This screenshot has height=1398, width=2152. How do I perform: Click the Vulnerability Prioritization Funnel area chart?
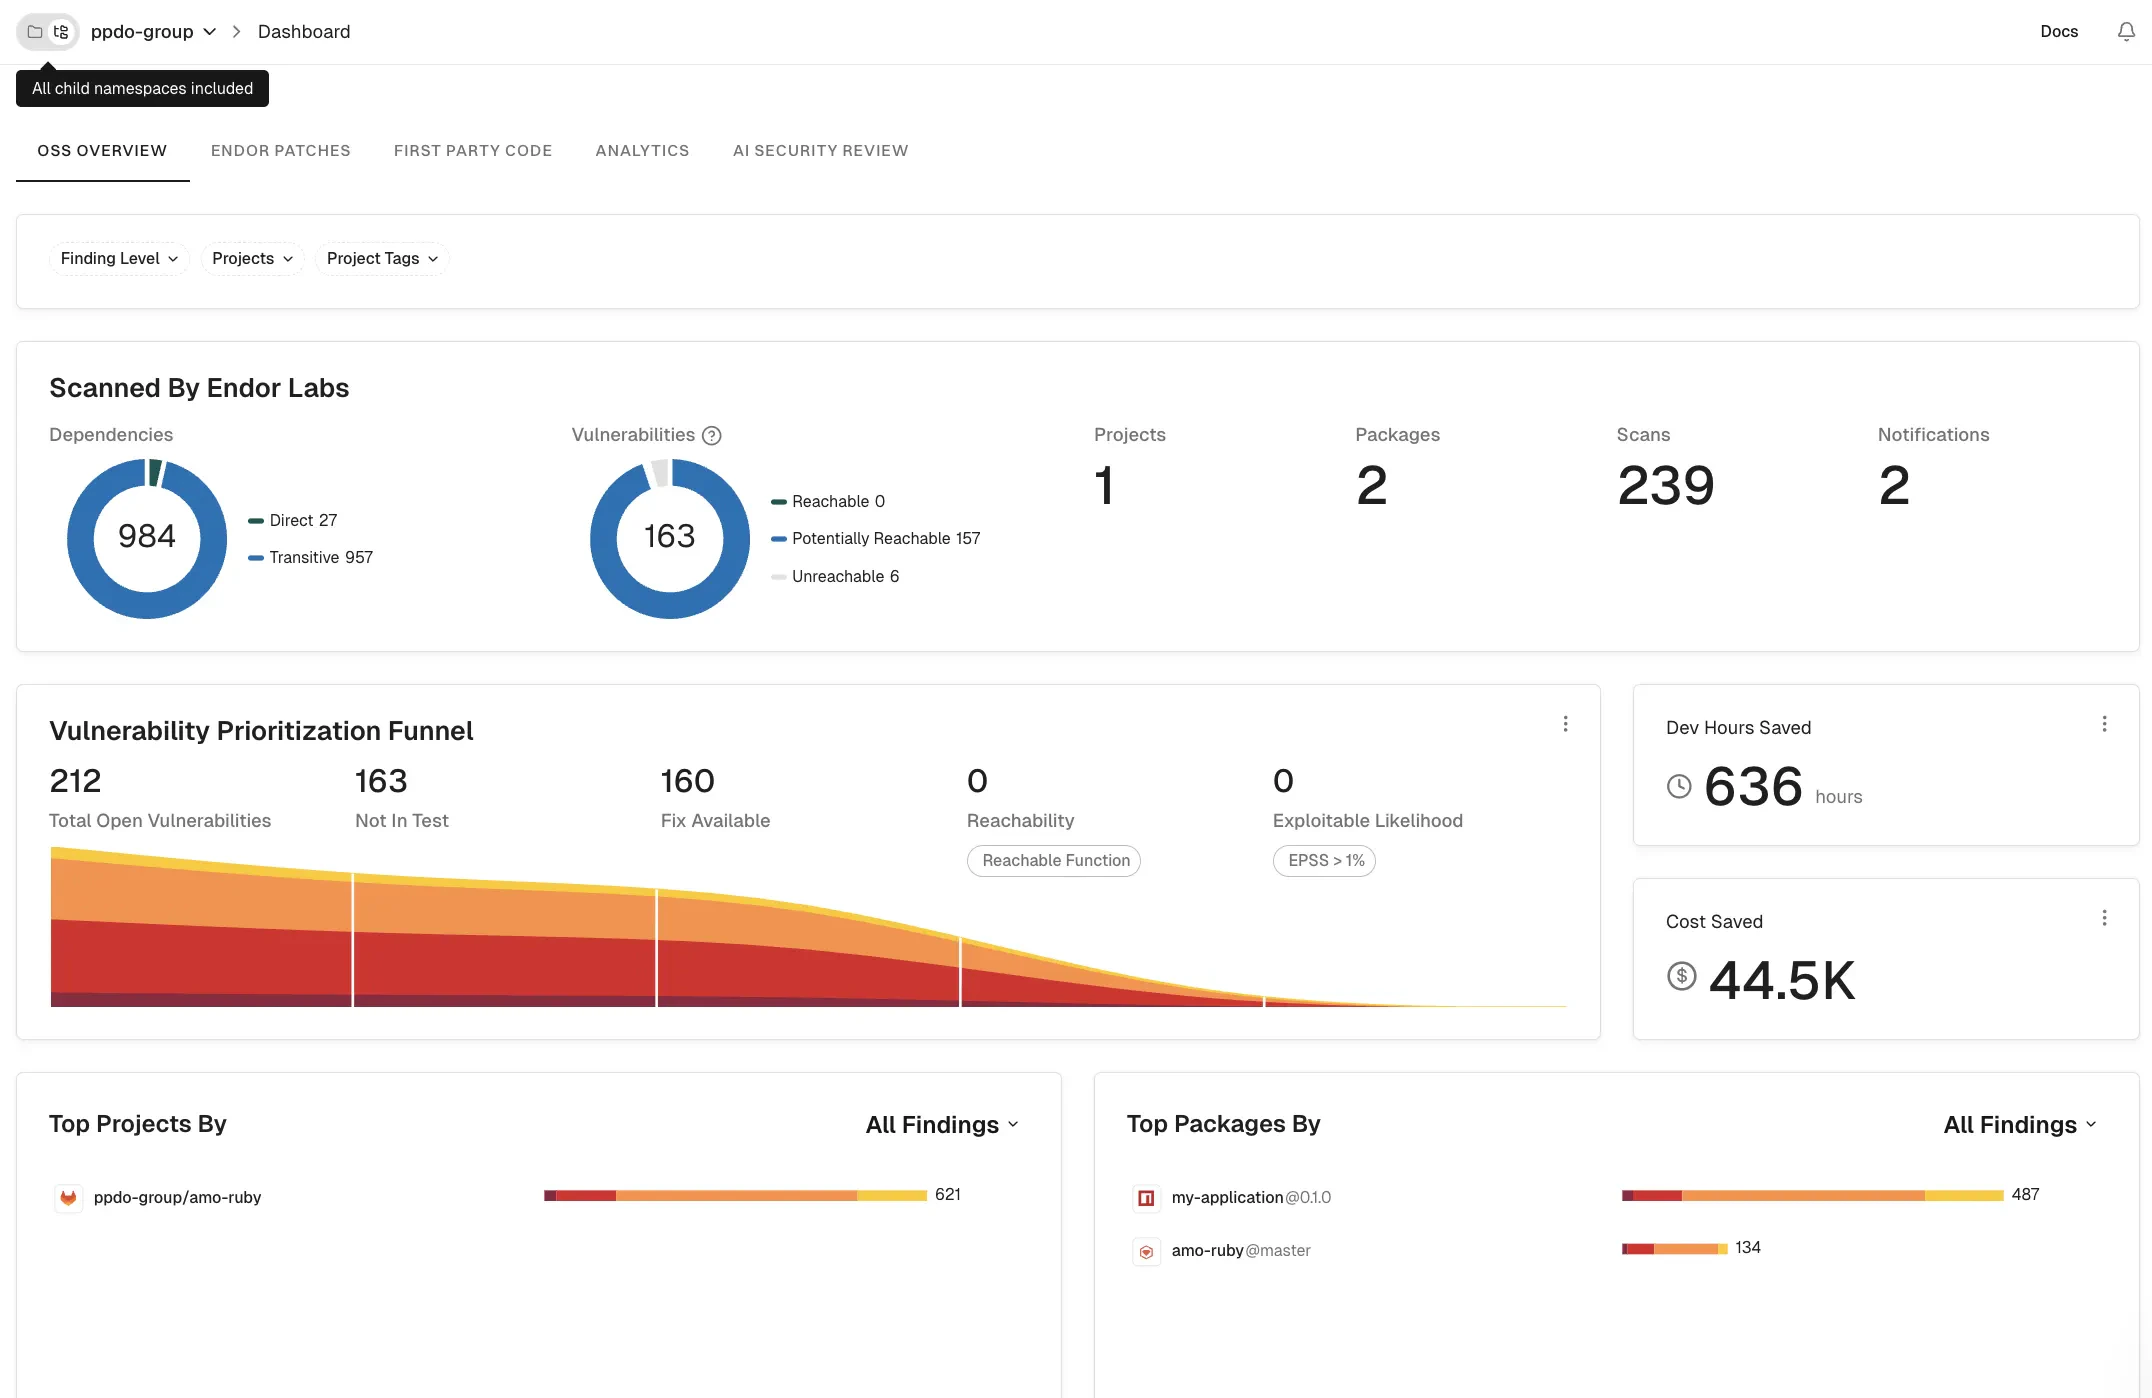tap(808, 927)
